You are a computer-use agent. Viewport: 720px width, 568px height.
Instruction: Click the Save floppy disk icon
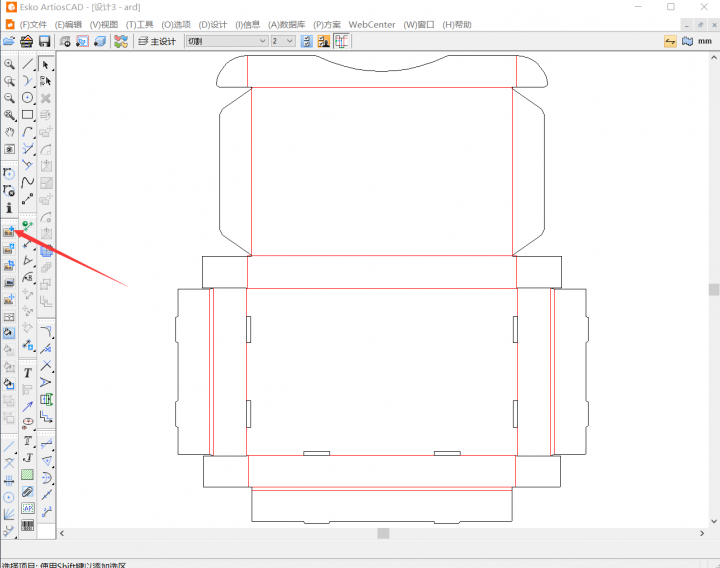pos(44,41)
